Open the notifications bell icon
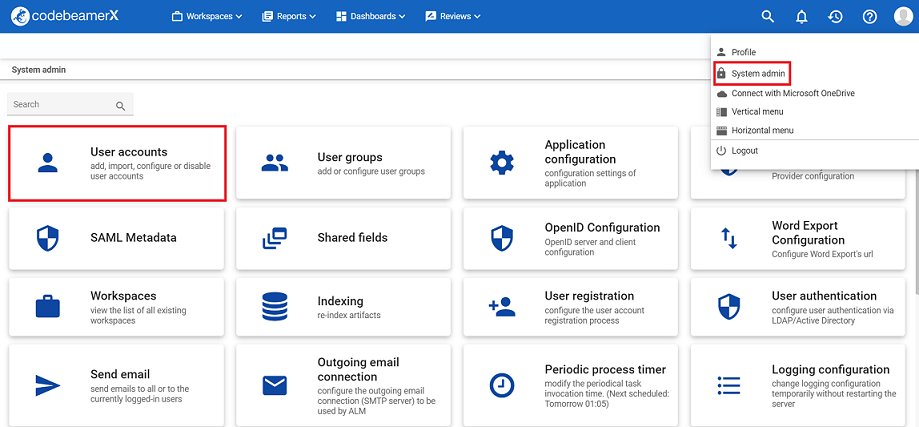Viewport: 919px width, 427px height. click(801, 16)
